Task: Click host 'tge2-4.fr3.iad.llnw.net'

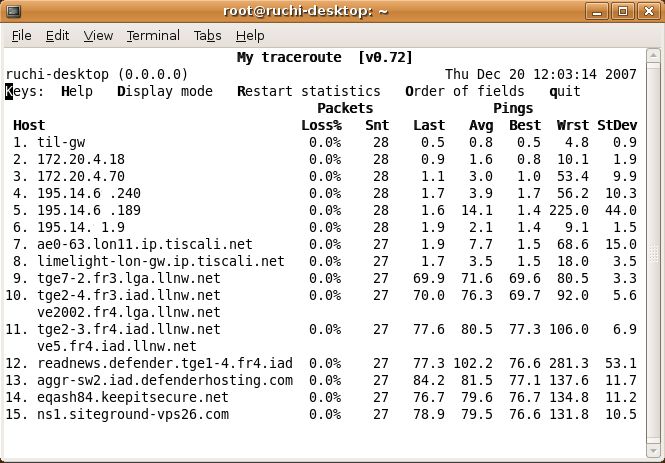Action: 129,296
